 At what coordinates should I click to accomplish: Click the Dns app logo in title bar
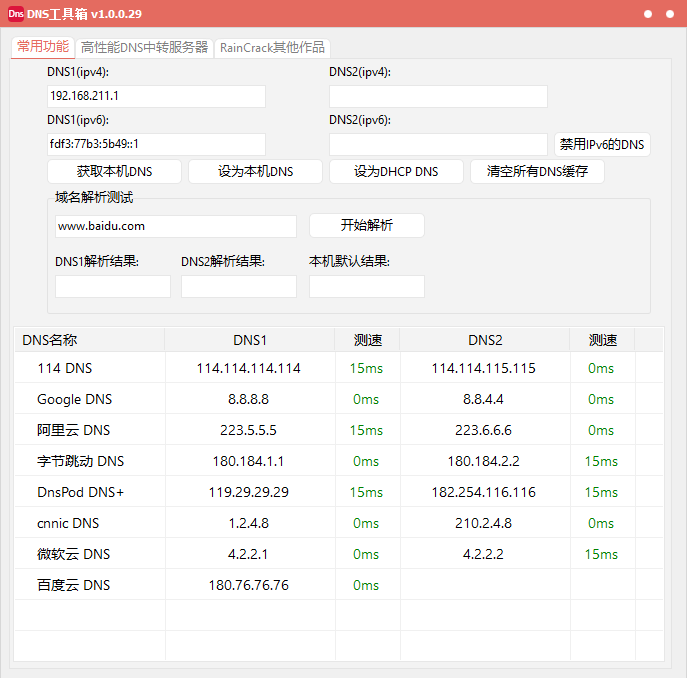tap(16, 14)
